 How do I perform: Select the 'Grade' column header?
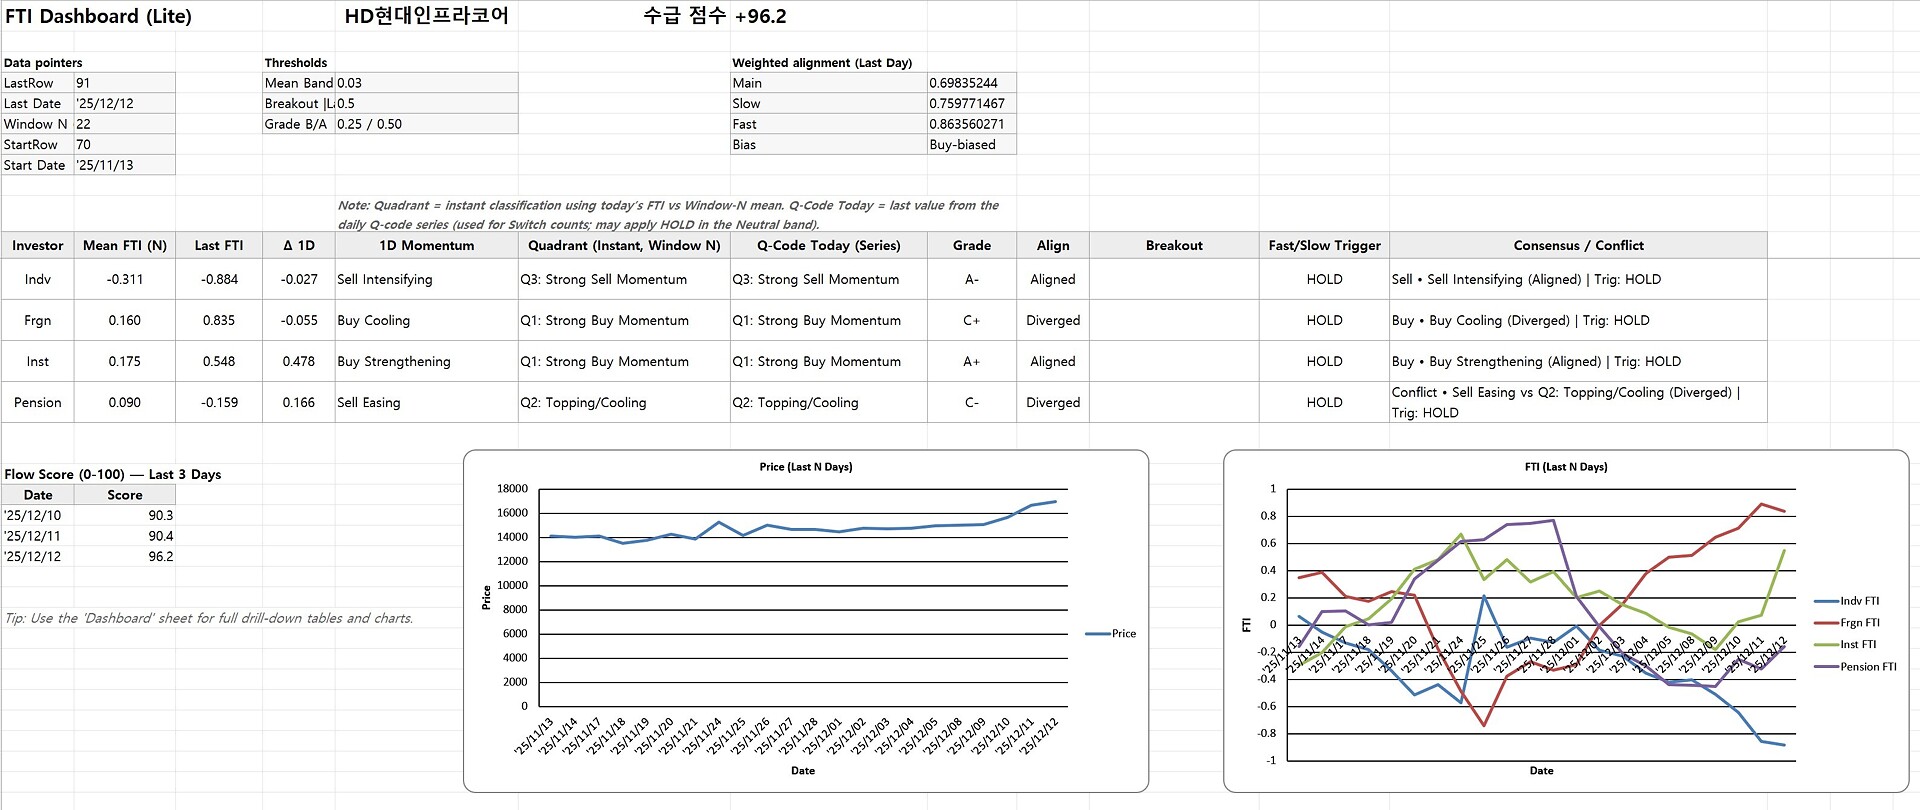click(972, 246)
